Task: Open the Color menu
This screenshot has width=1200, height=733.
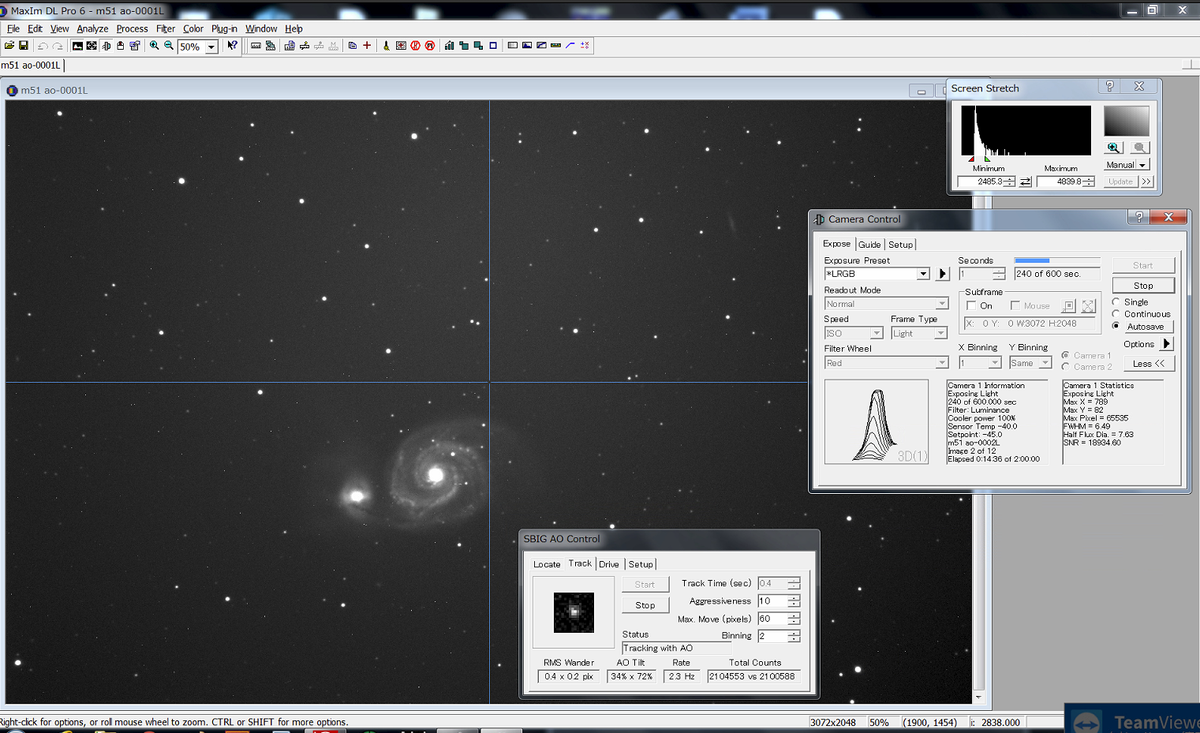Action: tap(193, 29)
